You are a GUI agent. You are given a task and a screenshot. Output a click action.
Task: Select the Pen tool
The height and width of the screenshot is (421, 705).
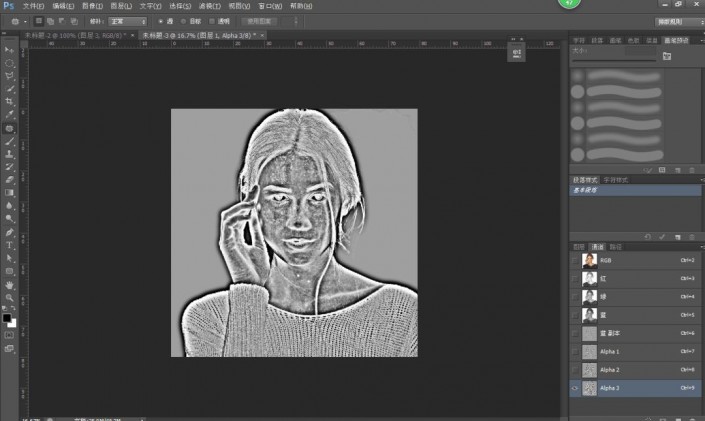tap(10, 232)
